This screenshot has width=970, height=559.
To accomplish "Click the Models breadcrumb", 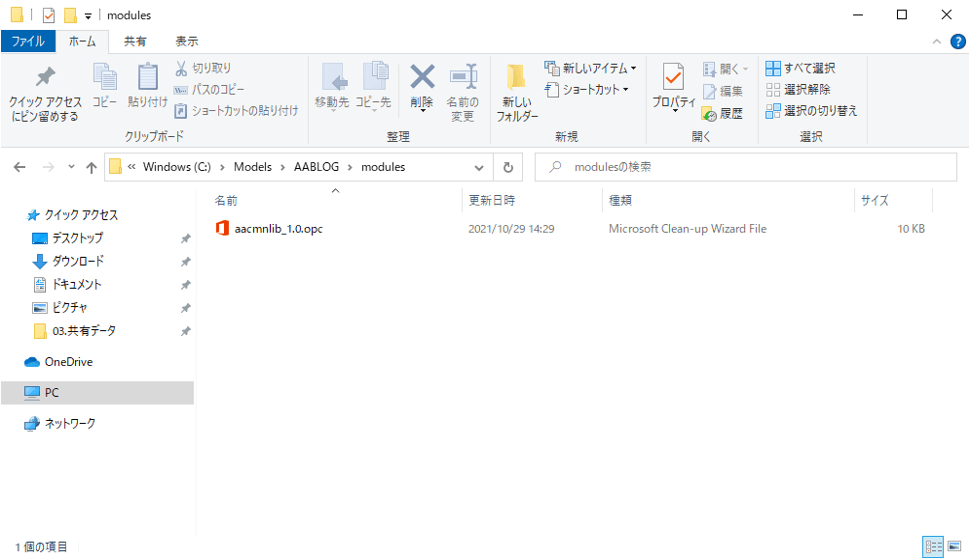I will 252,167.
